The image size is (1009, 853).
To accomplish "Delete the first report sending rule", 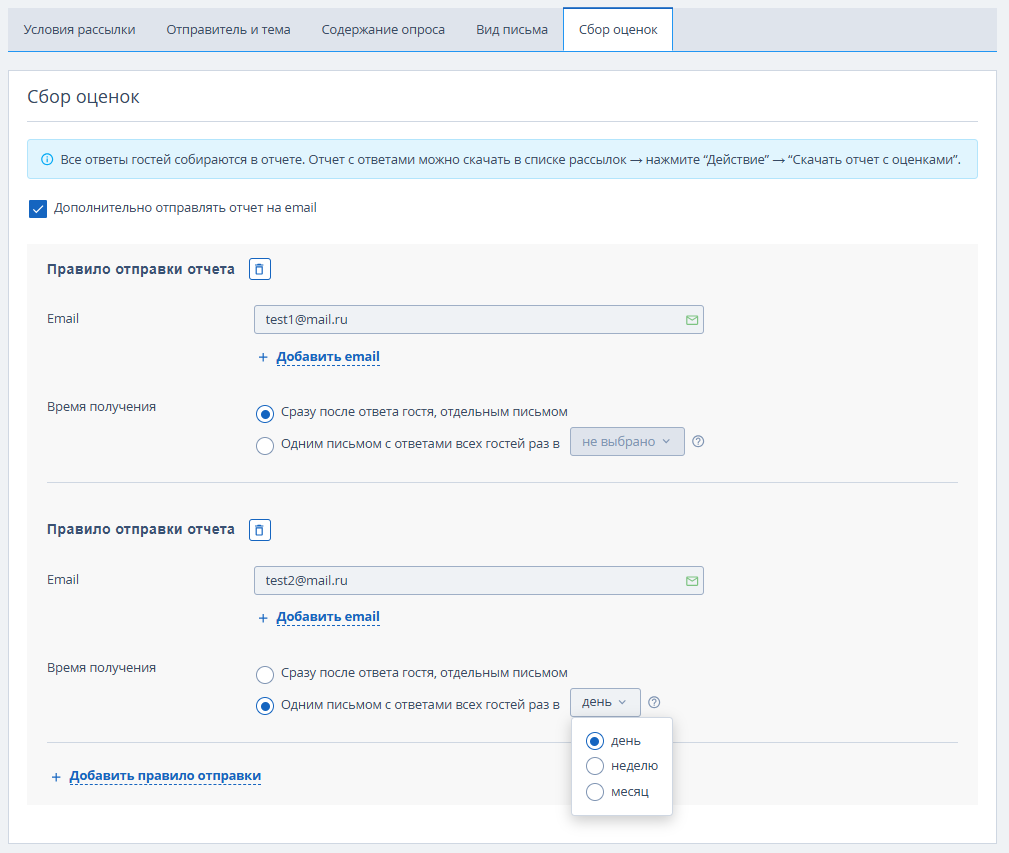I will coord(259,269).
